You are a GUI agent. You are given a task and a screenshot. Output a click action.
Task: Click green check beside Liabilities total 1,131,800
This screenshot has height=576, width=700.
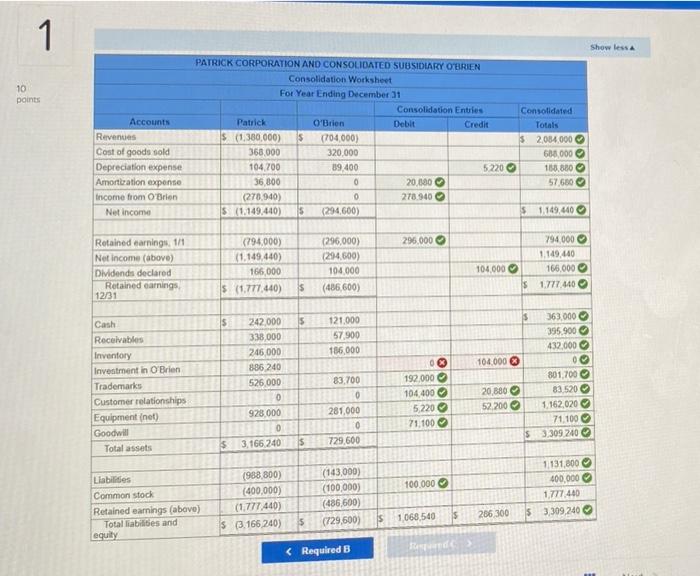click(587, 463)
